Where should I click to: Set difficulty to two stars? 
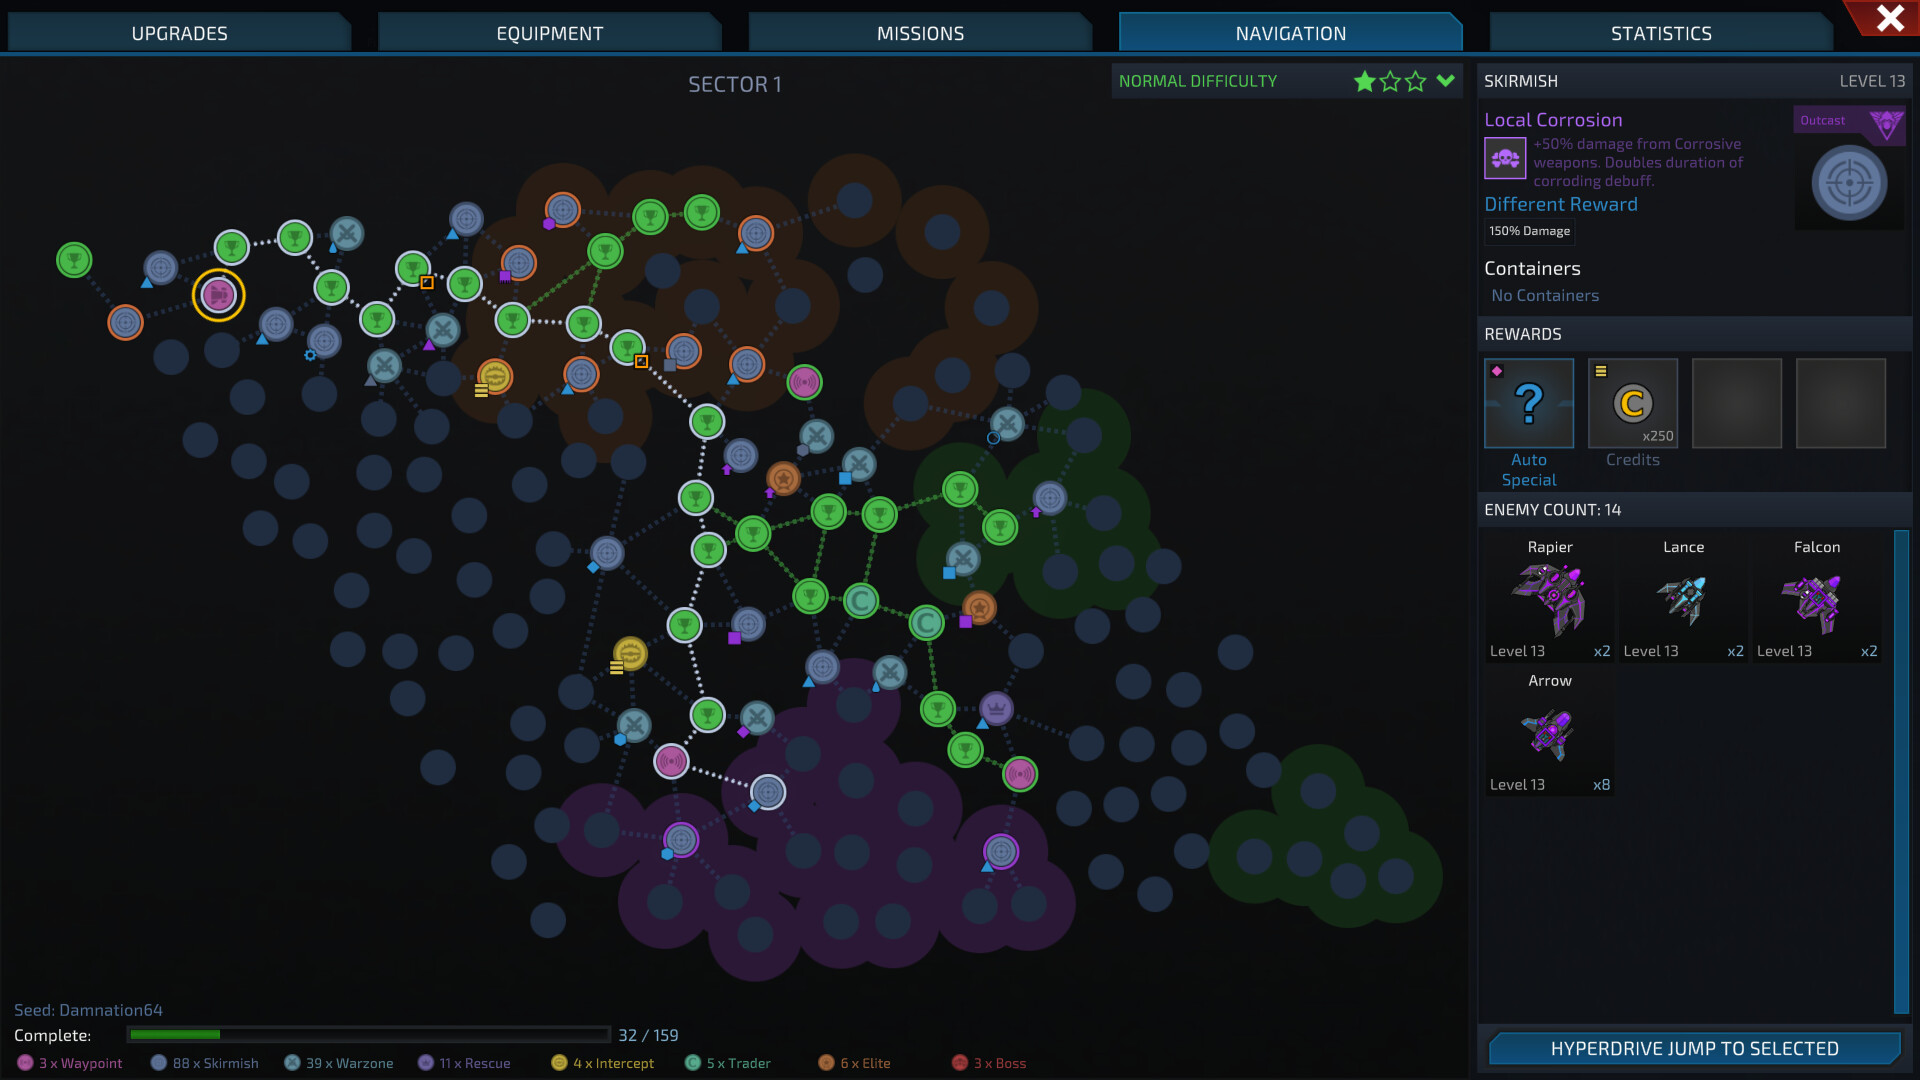click(x=1390, y=81)
